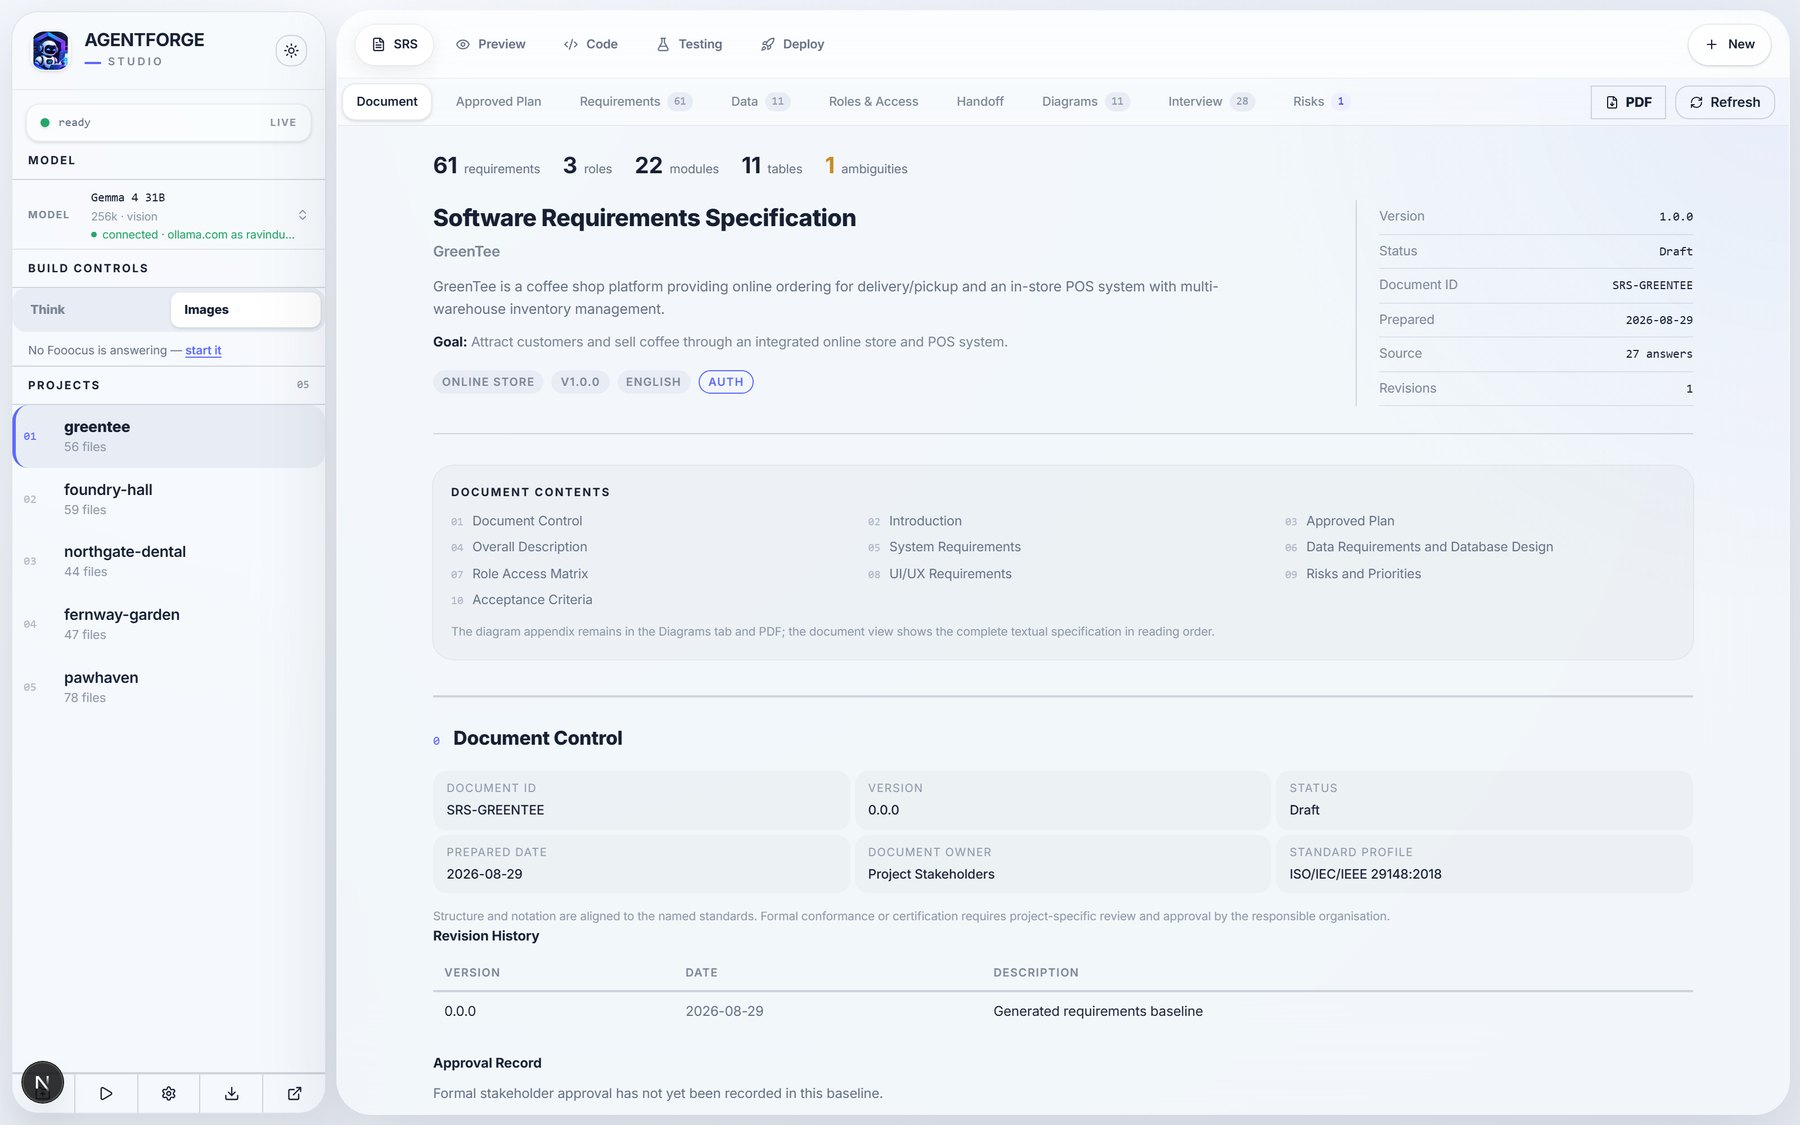Select the Document sub-tab
The height and width of the screenshot is (1125, 1800).
tap(387, 101)
